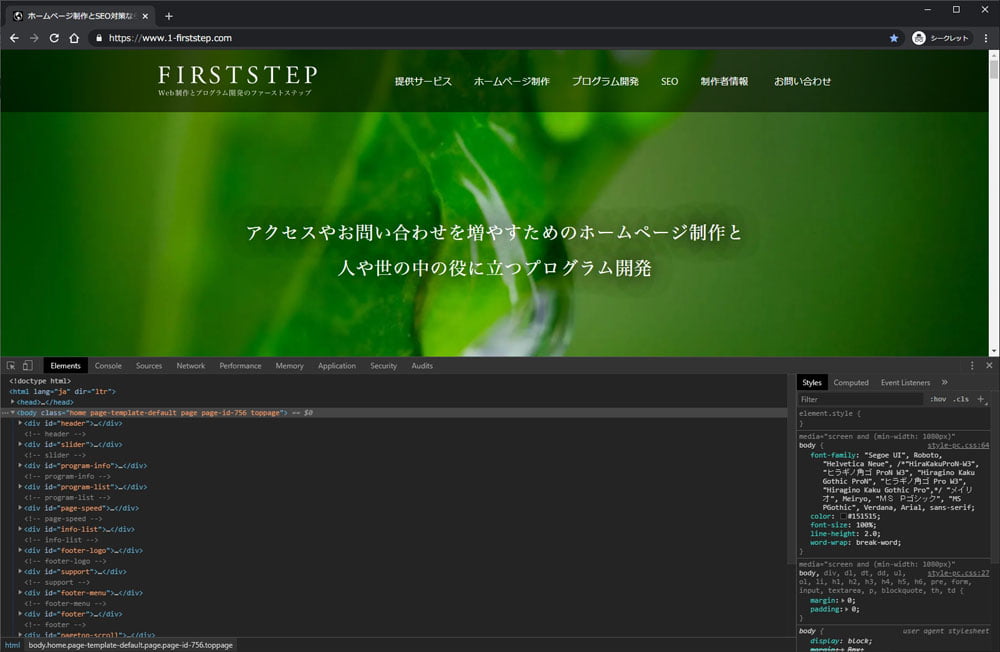Open the Application tab
Viewport: 1000px width, 652px height.
coord(337,366)
